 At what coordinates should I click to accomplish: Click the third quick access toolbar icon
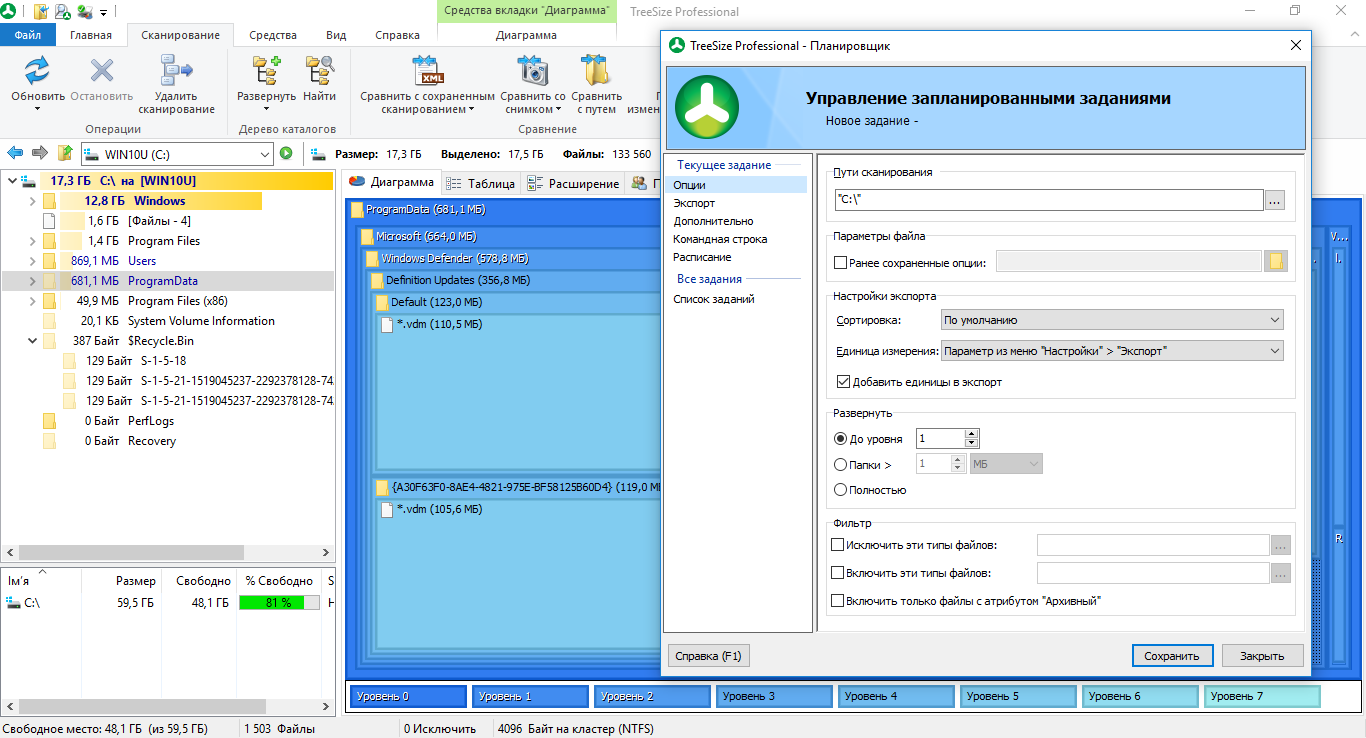84,12
